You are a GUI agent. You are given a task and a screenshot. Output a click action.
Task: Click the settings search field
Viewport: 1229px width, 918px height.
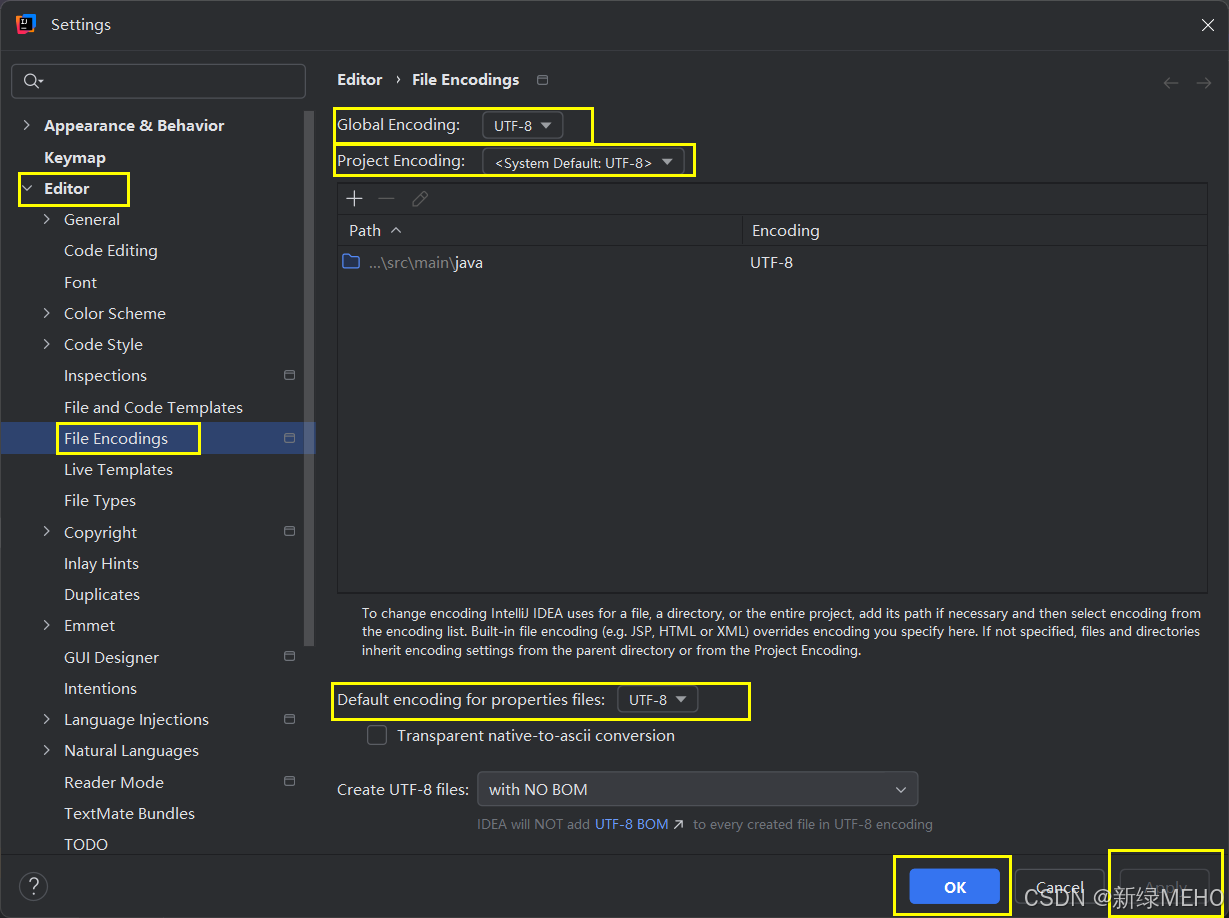click(x=160, y=81)
